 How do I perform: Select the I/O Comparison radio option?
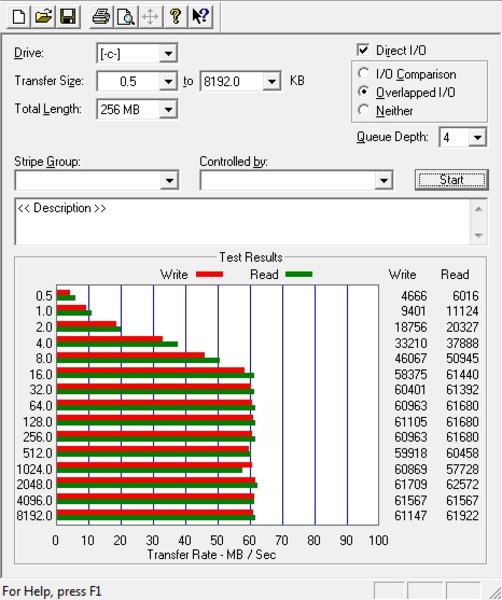(363, 73)
